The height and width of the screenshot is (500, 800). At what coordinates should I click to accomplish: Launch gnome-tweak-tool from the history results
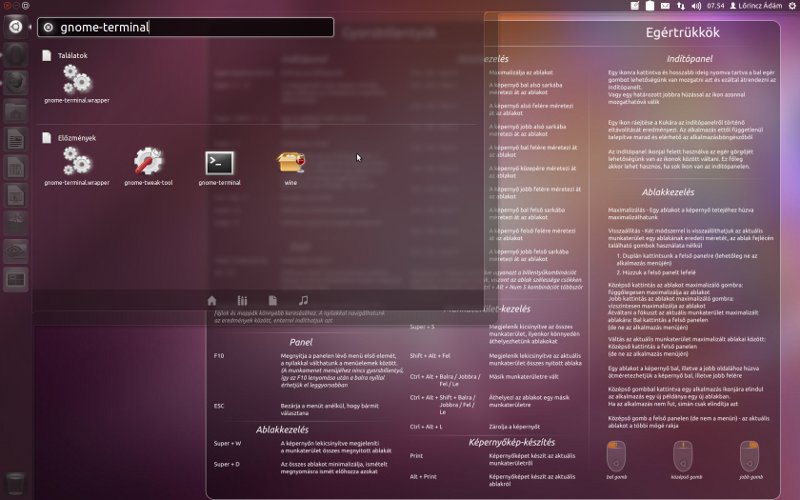148,167
